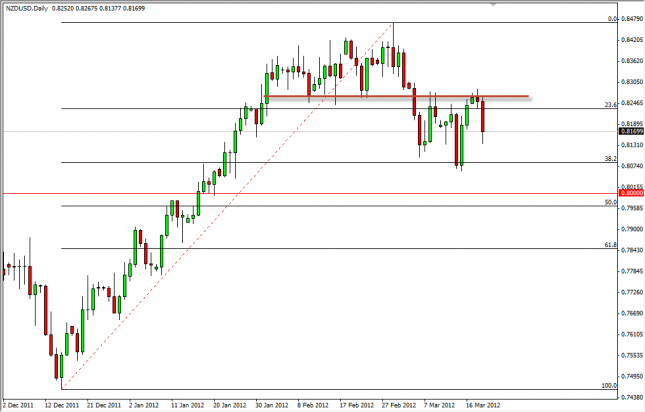Click price axis value 0.80740
Screen dimensions: 645x412
(632, 166)
